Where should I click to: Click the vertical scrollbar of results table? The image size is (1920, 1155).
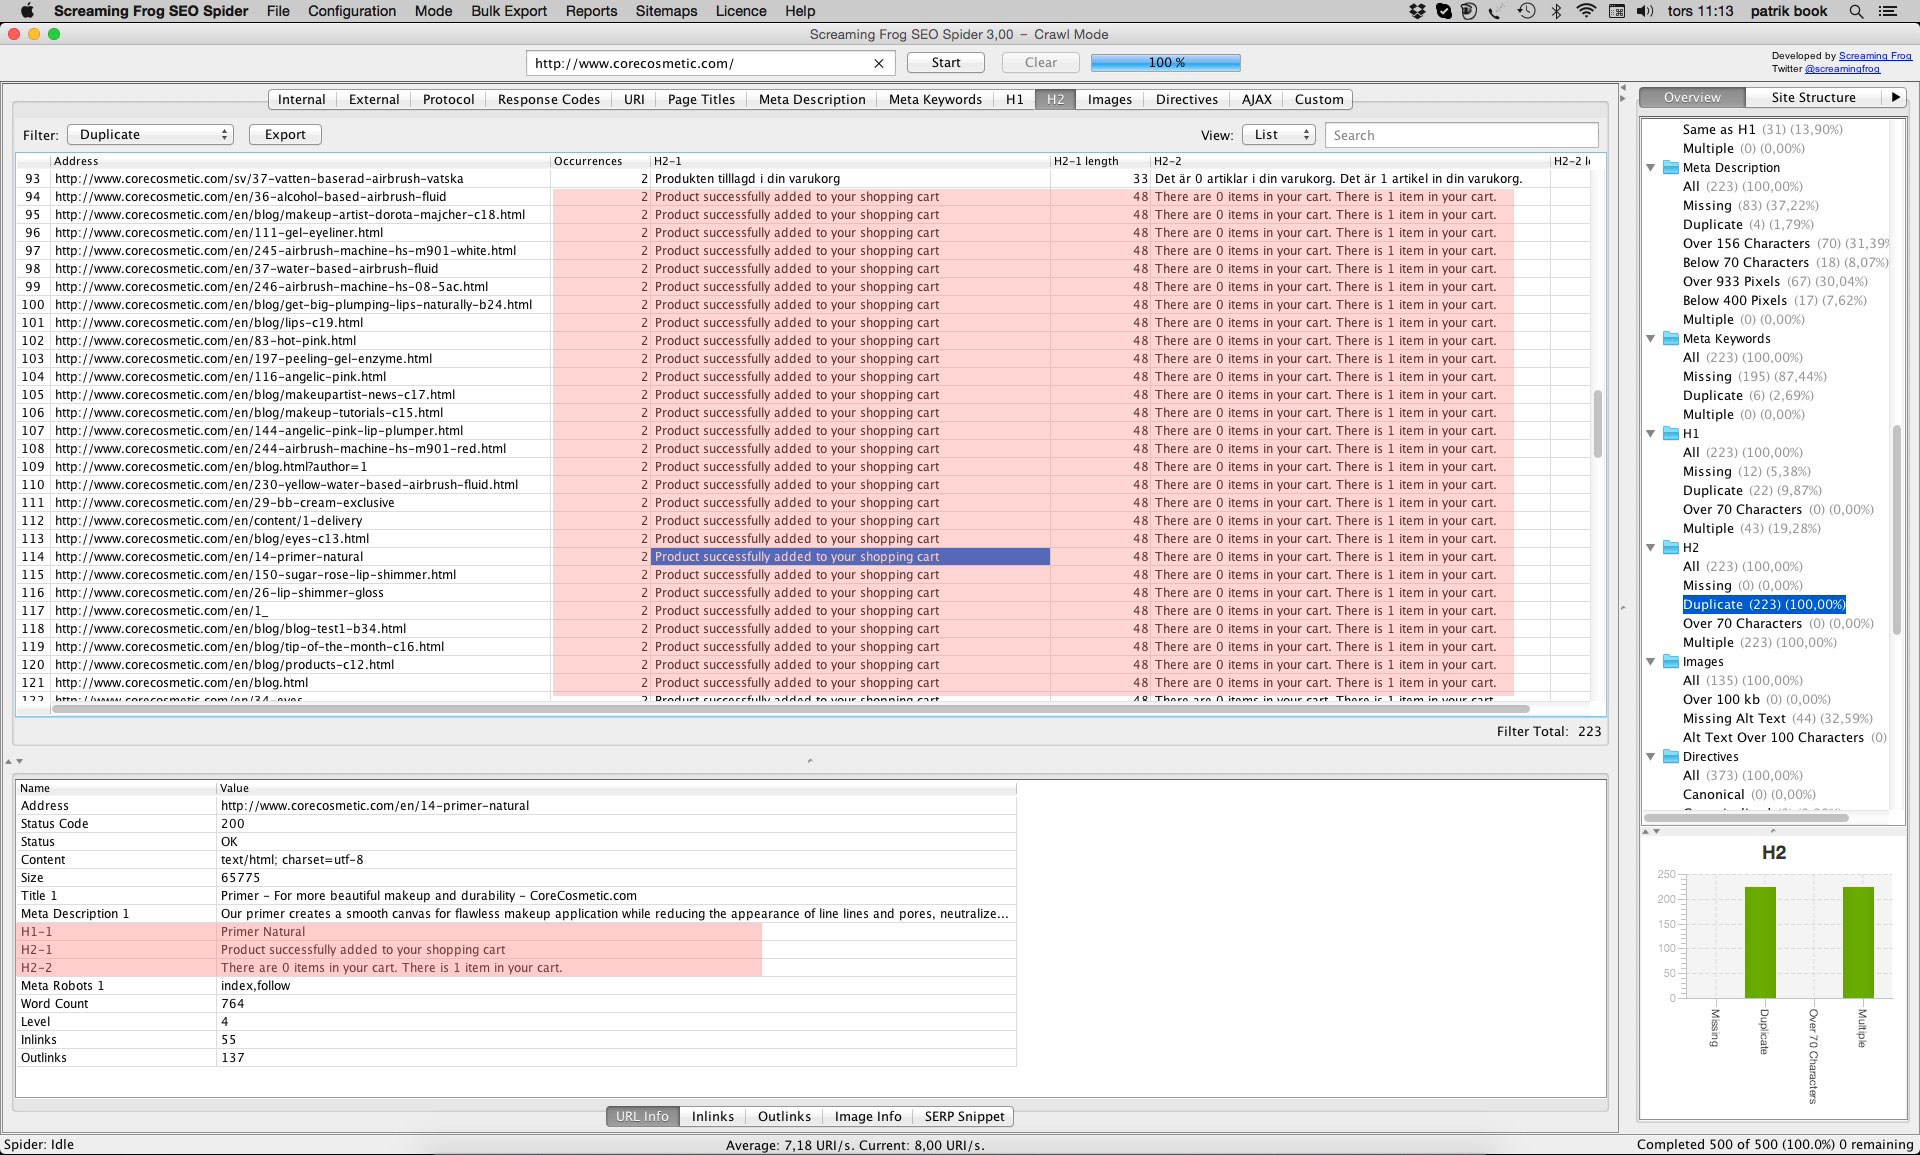[x=1598, y=424]
